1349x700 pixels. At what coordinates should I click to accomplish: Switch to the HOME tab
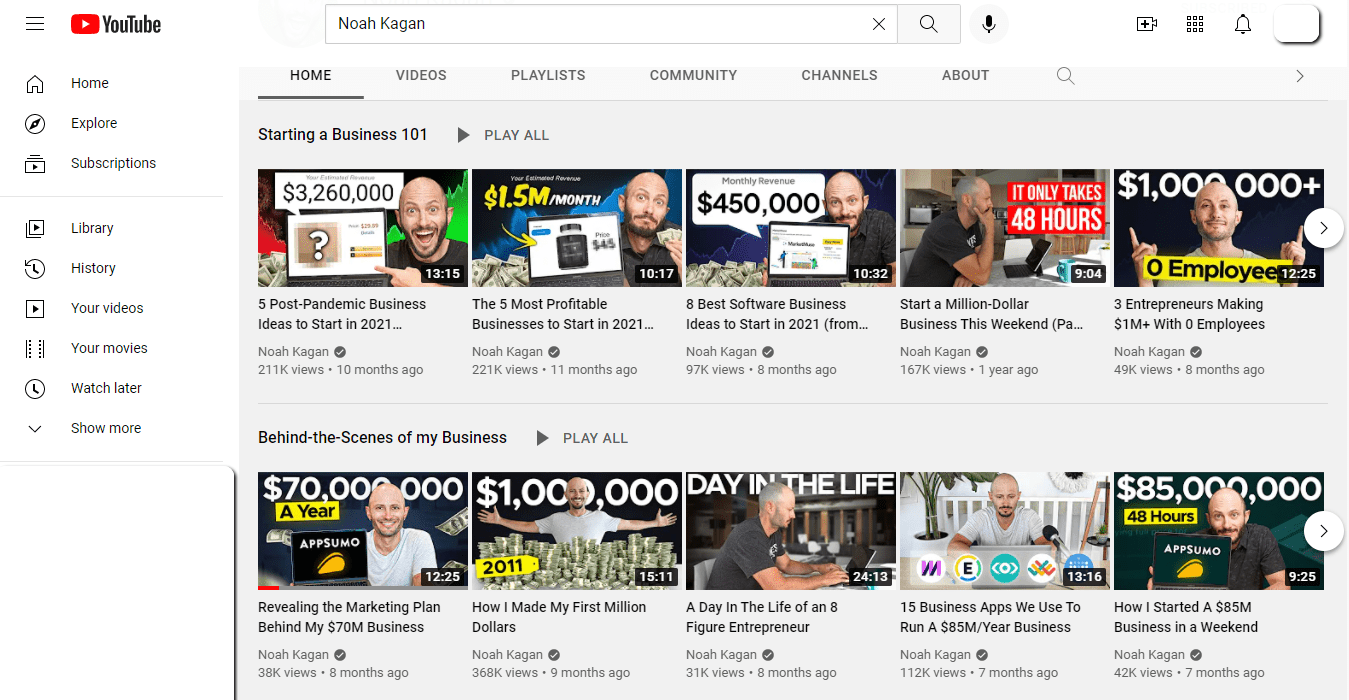[311, 75]
